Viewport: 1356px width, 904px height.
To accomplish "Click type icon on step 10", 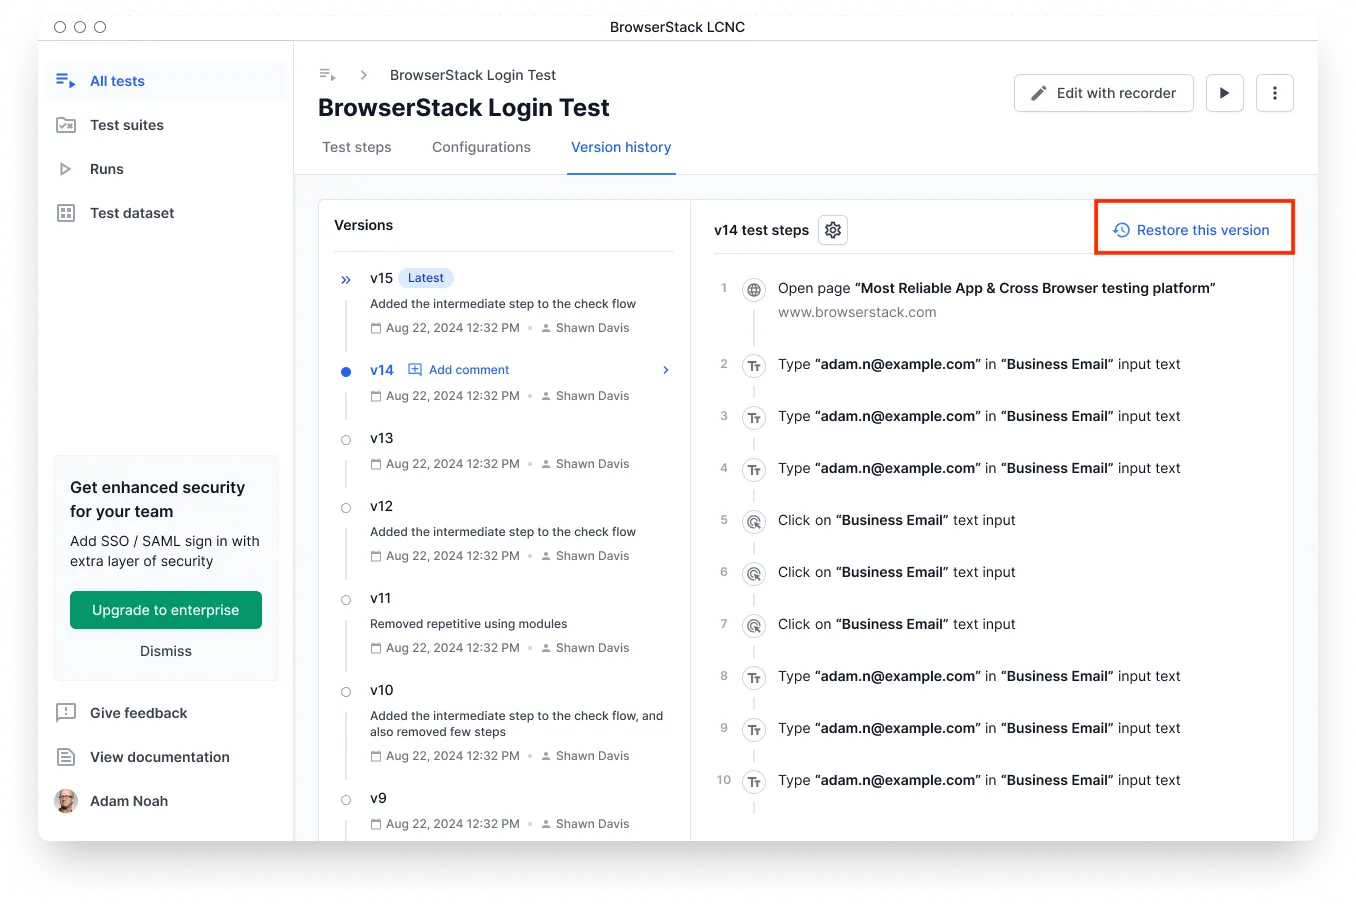I will pyautogui.click(x=754, y=782).
